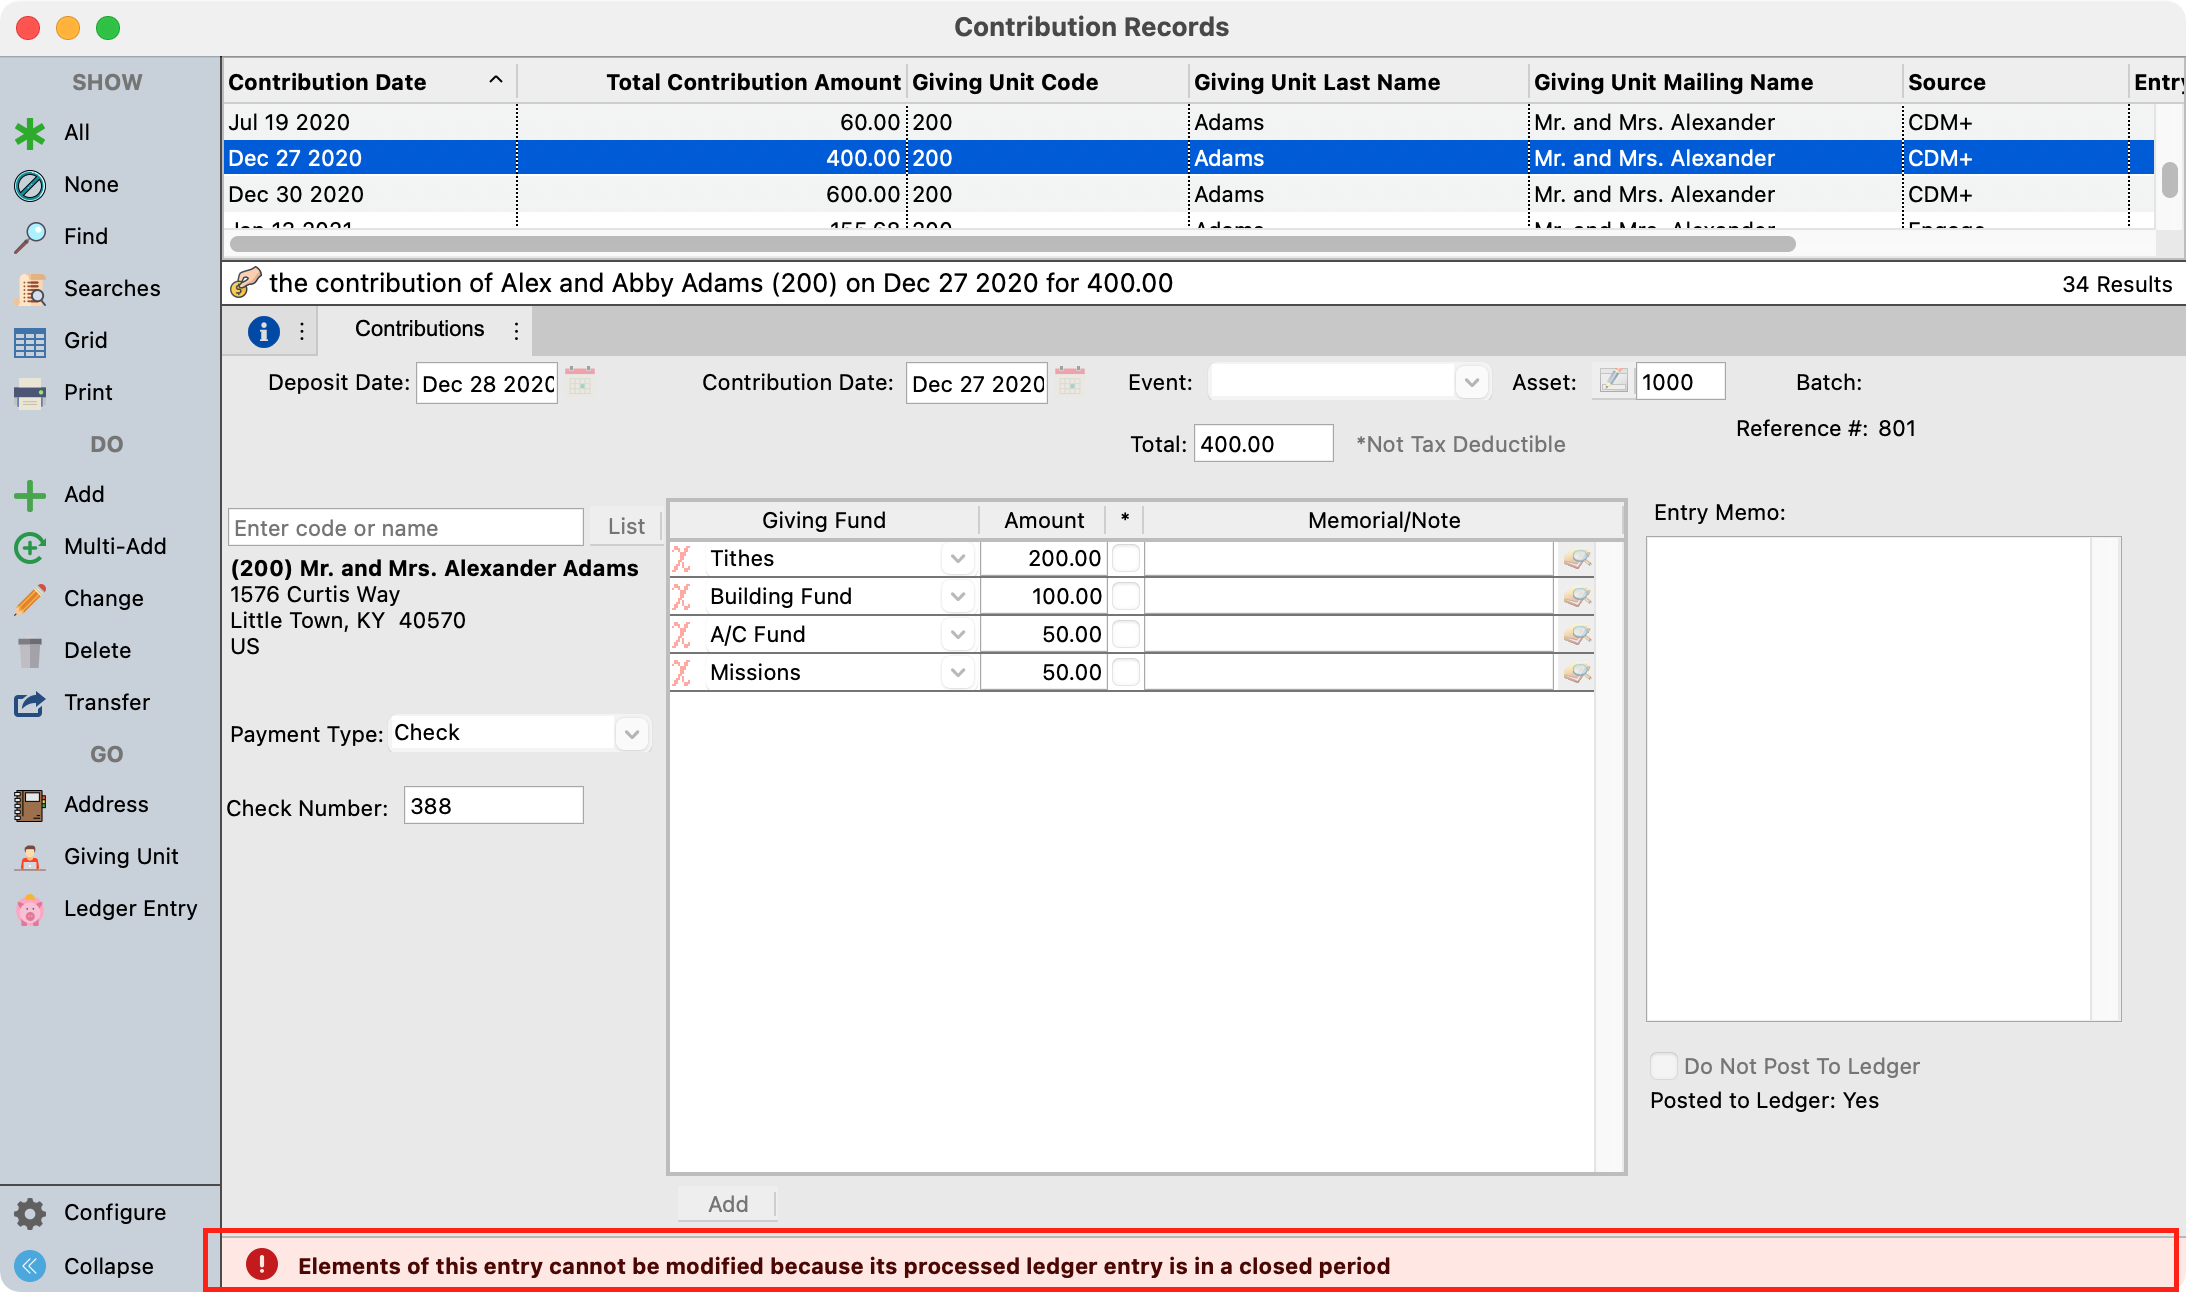This screenshot has width=2186, height=1292.
Task: Click the Ledger Entry piggy bank icon
Action: pyautogui.click(x=30, y=909)
